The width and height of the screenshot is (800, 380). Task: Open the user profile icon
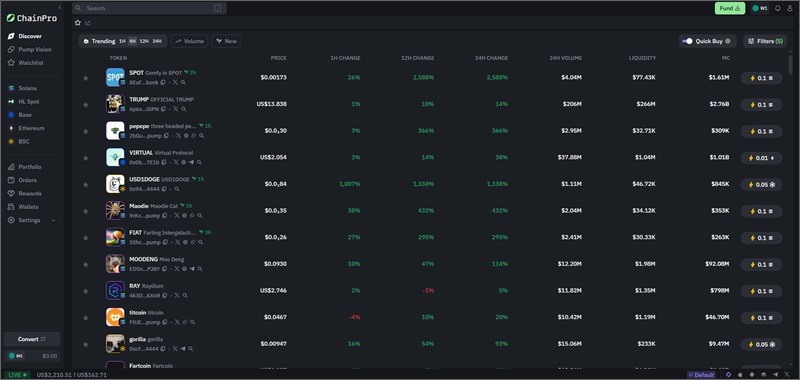[790, 8]
